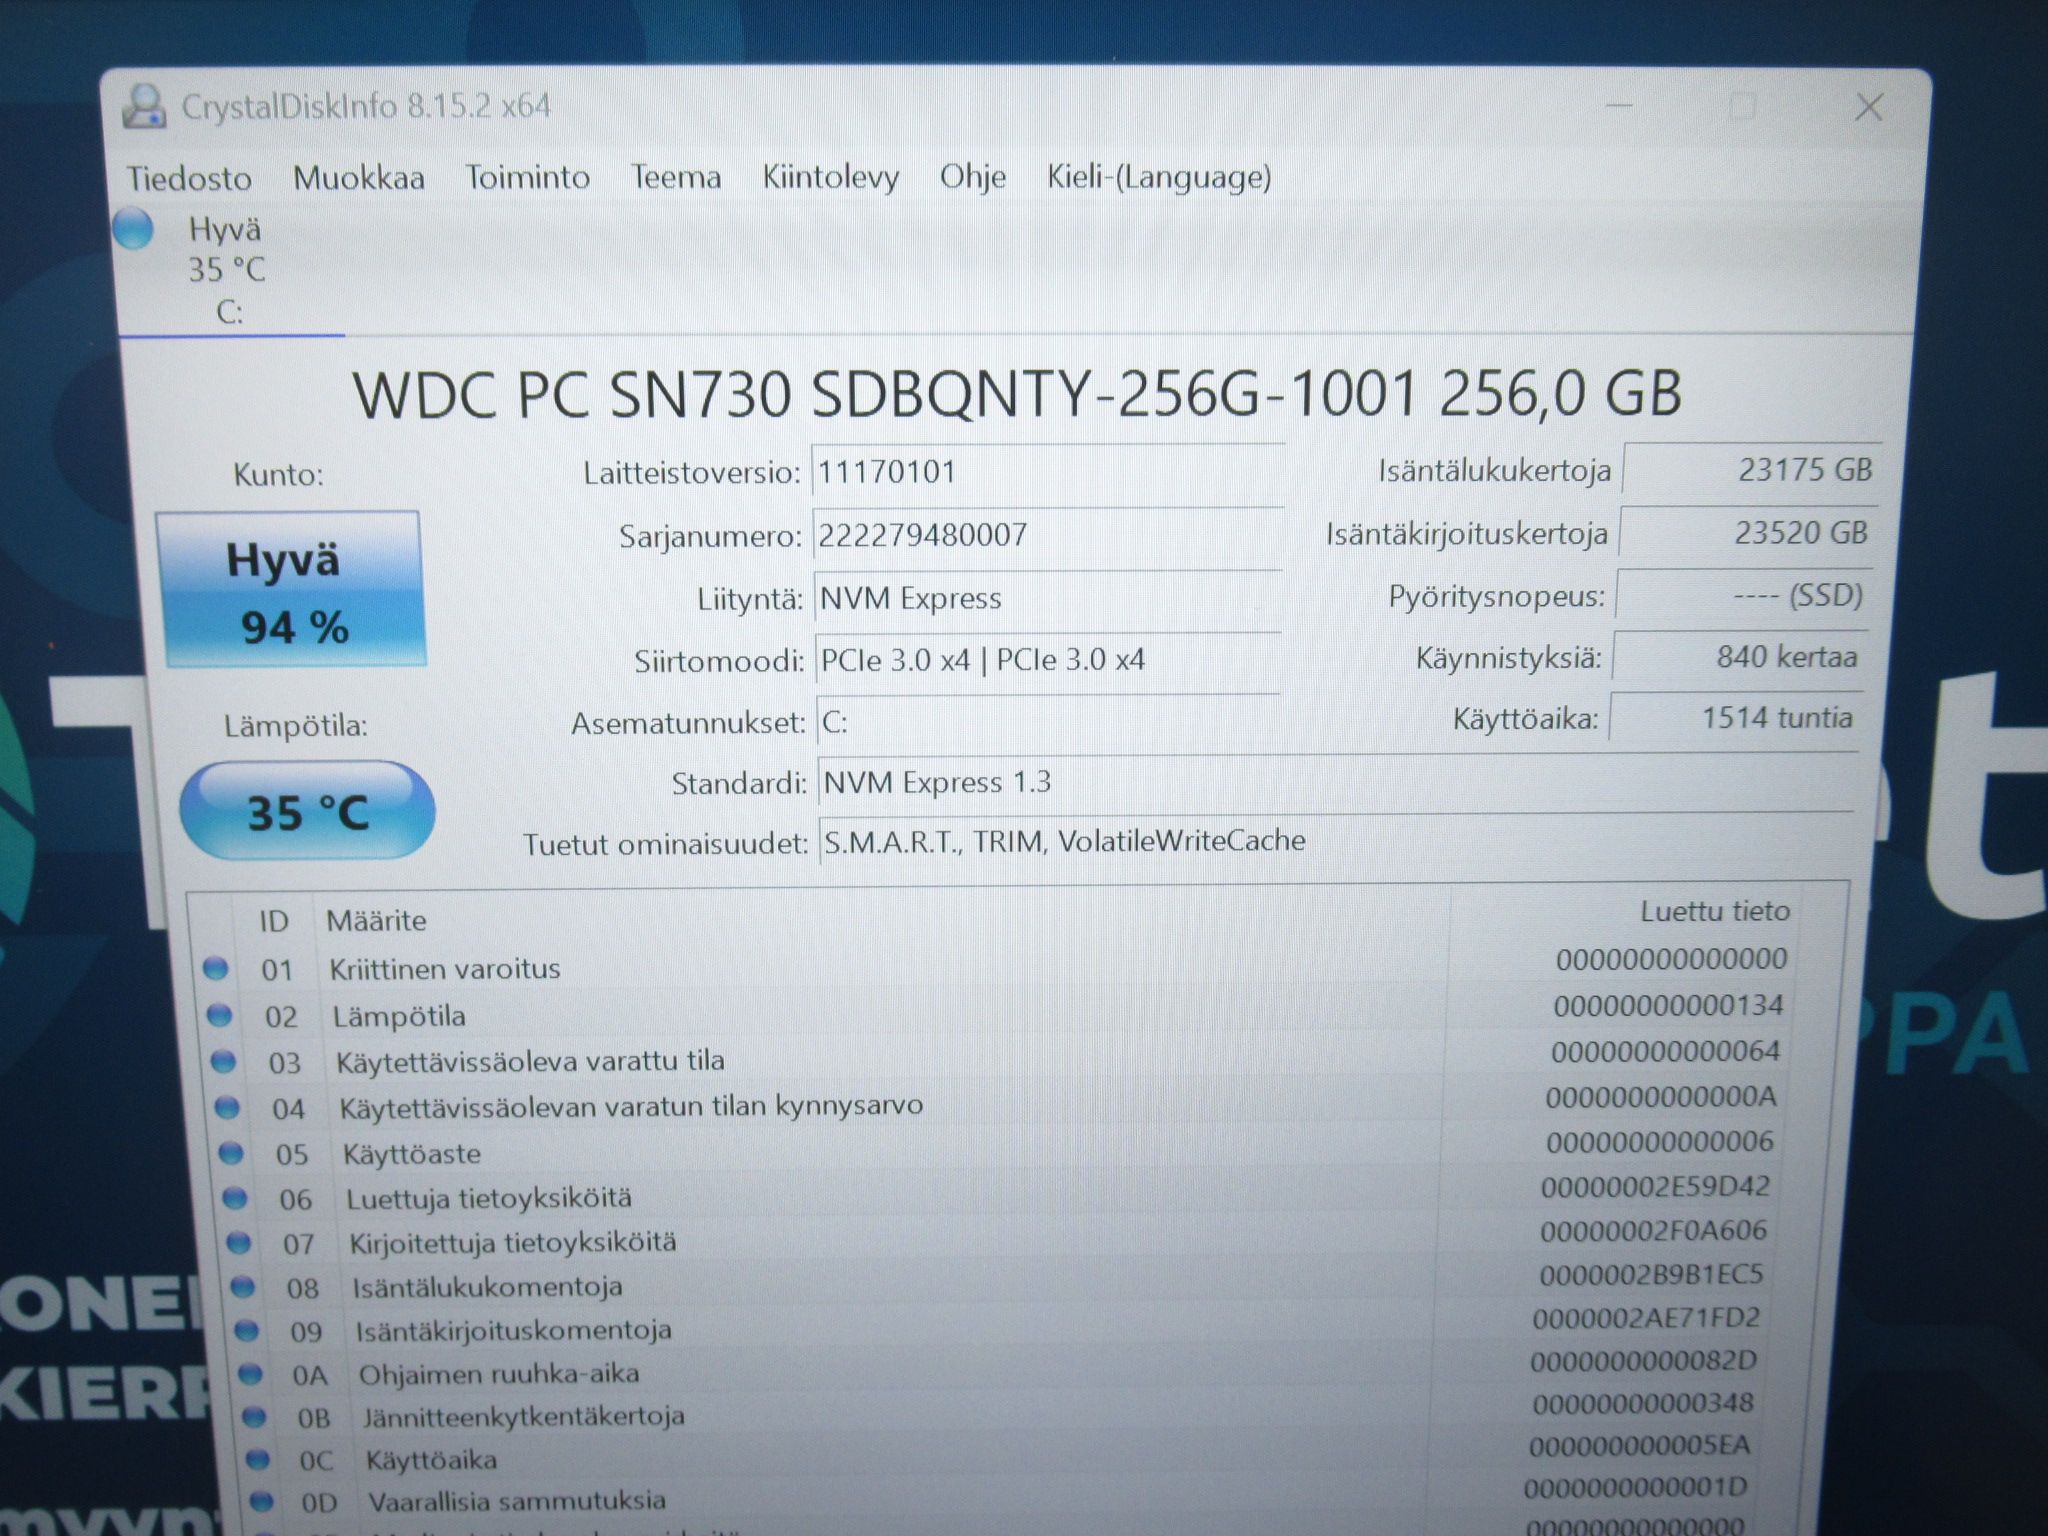Open the Kiintolevy menu
This screenshot has height=1536, width=2048.
[x=831, y=177]
